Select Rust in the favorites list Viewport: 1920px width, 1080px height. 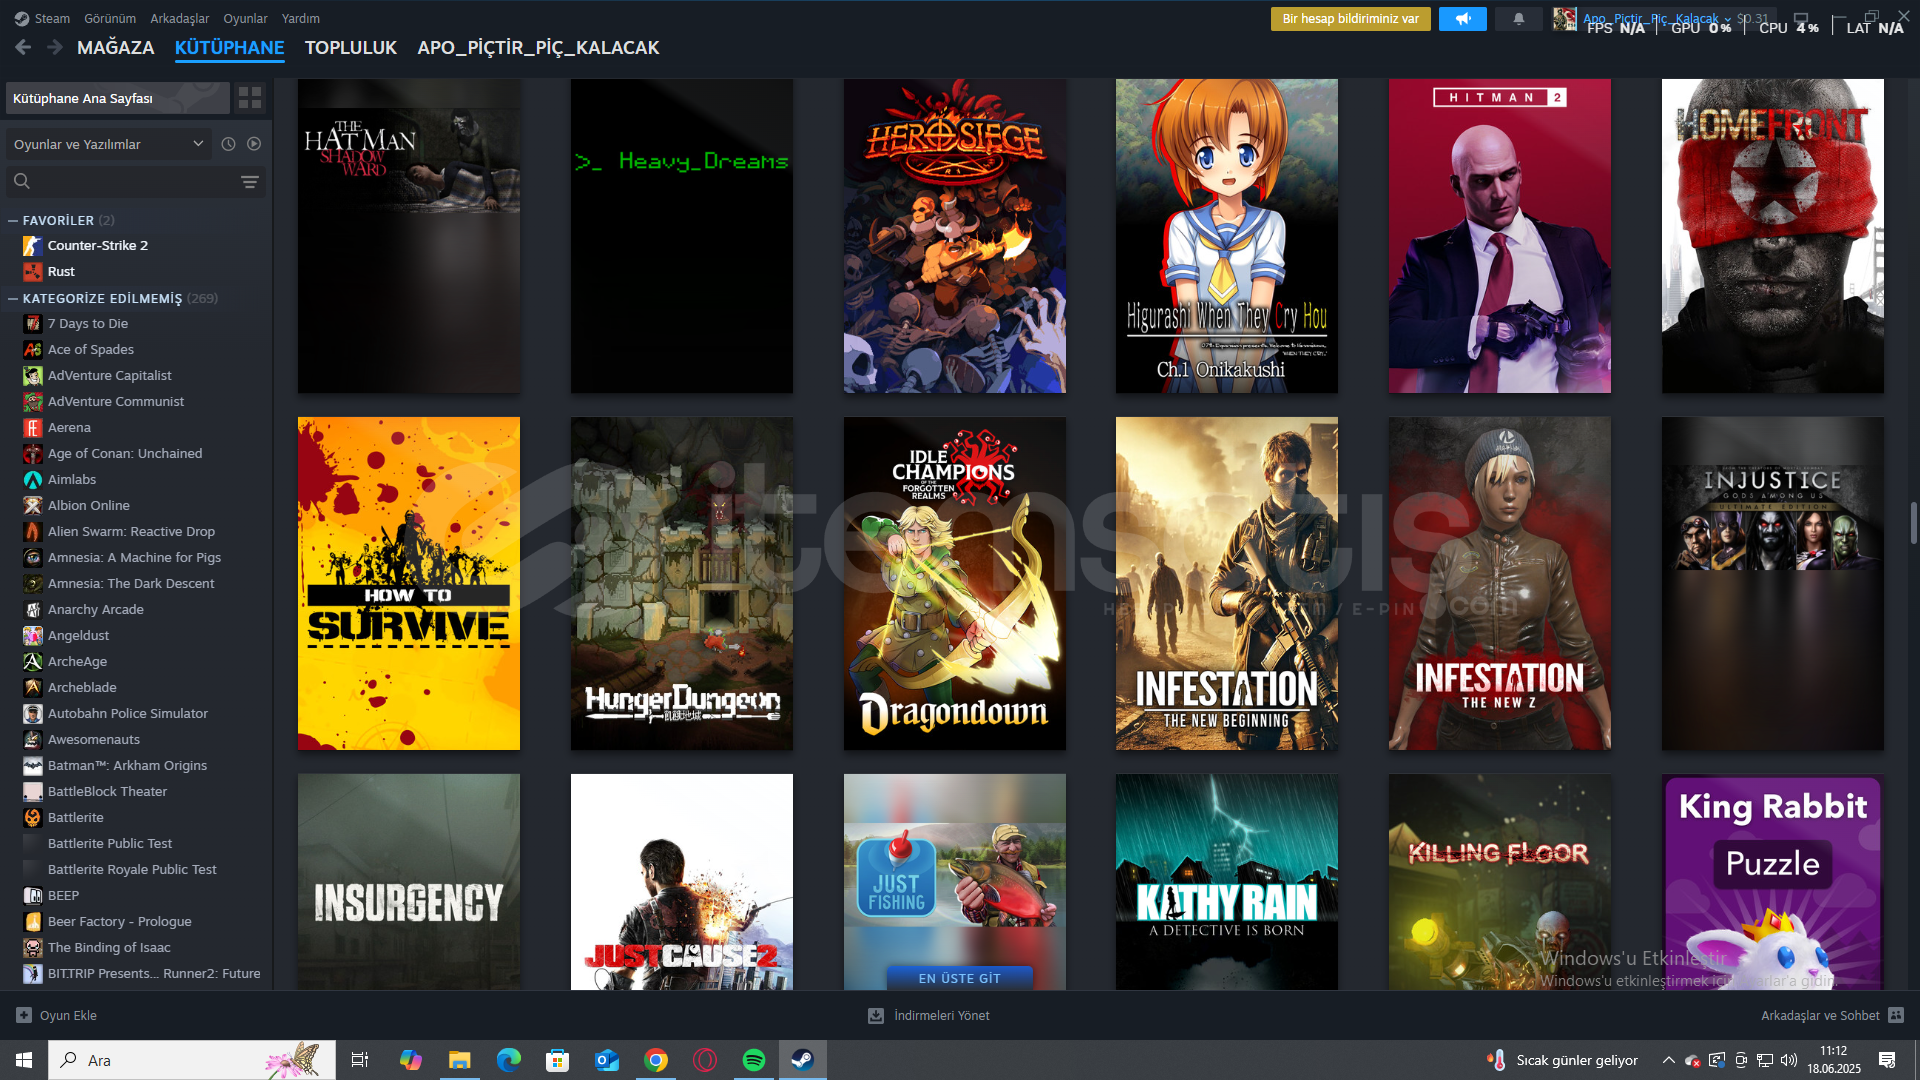pos(61,271)
